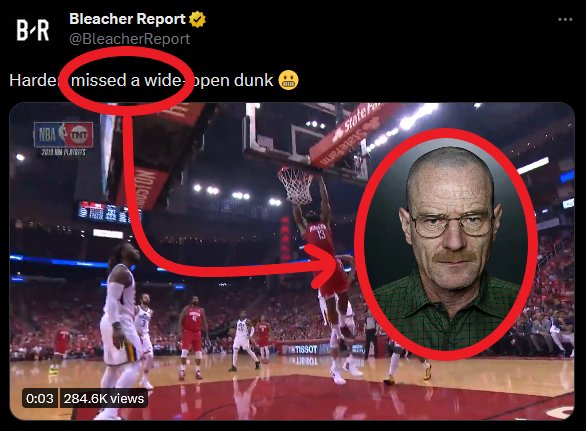Click the red arrowhead pointing at the portrait

(327, 266)
